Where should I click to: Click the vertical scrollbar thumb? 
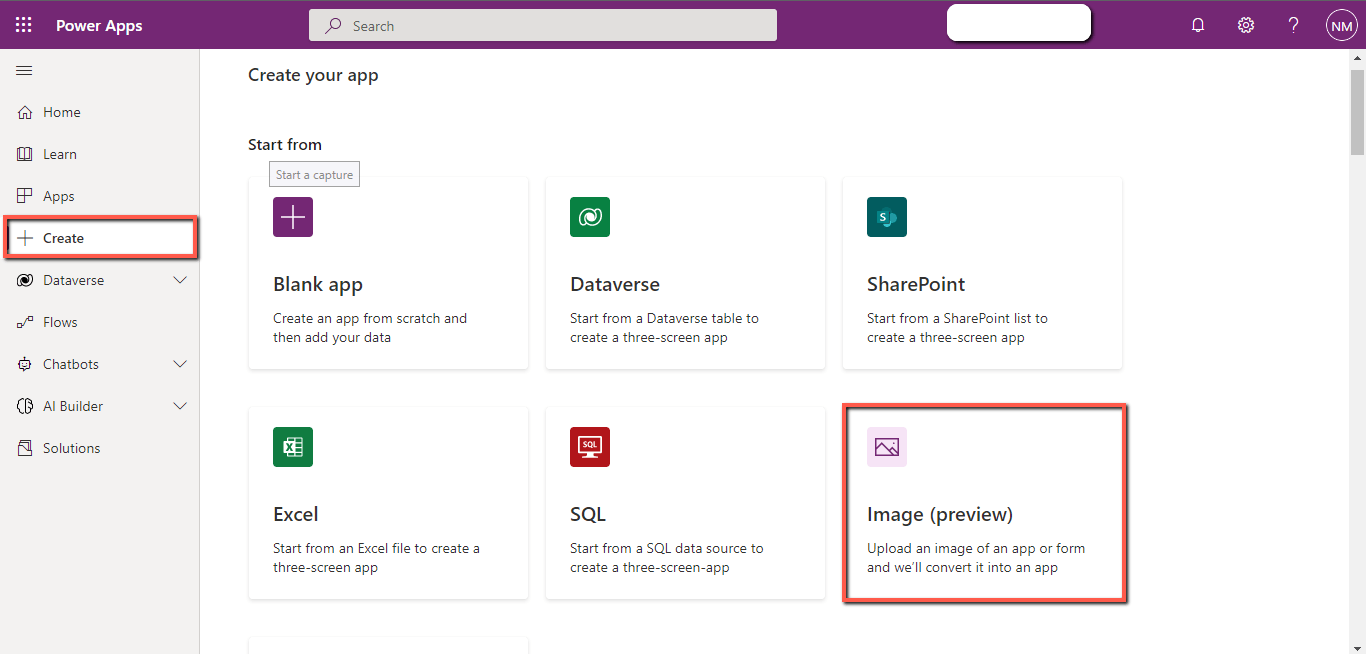click(x=1357, y=110)
